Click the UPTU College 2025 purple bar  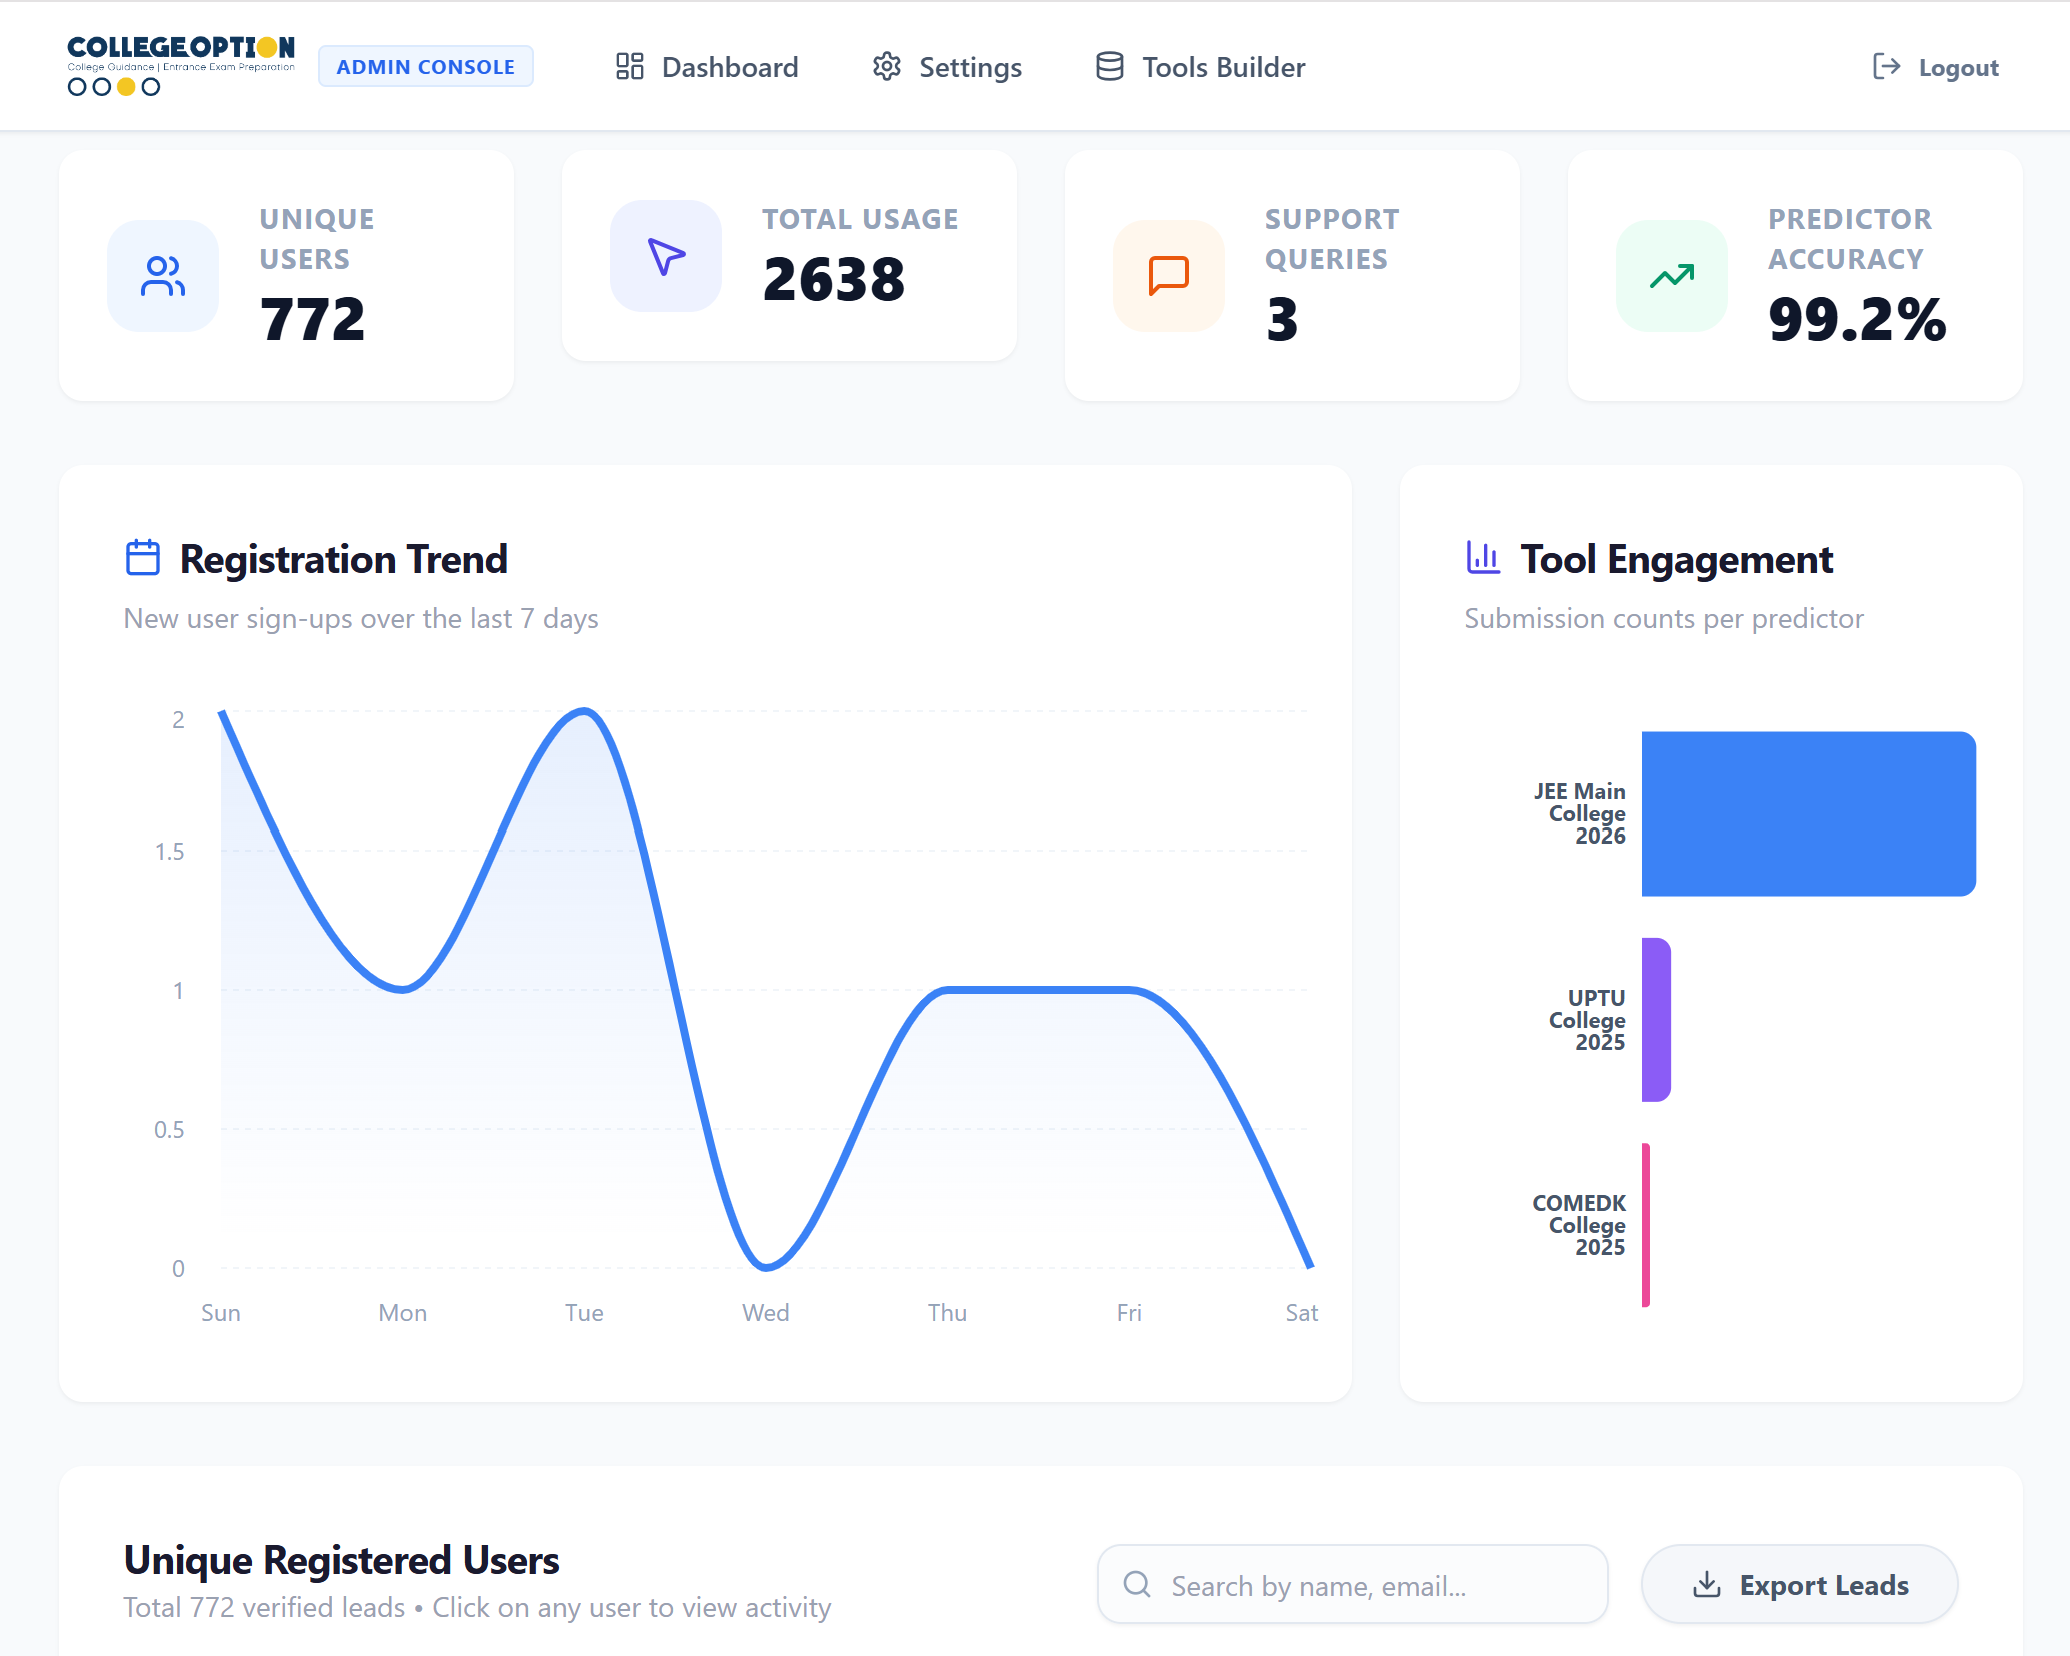coord(1656,1020)
